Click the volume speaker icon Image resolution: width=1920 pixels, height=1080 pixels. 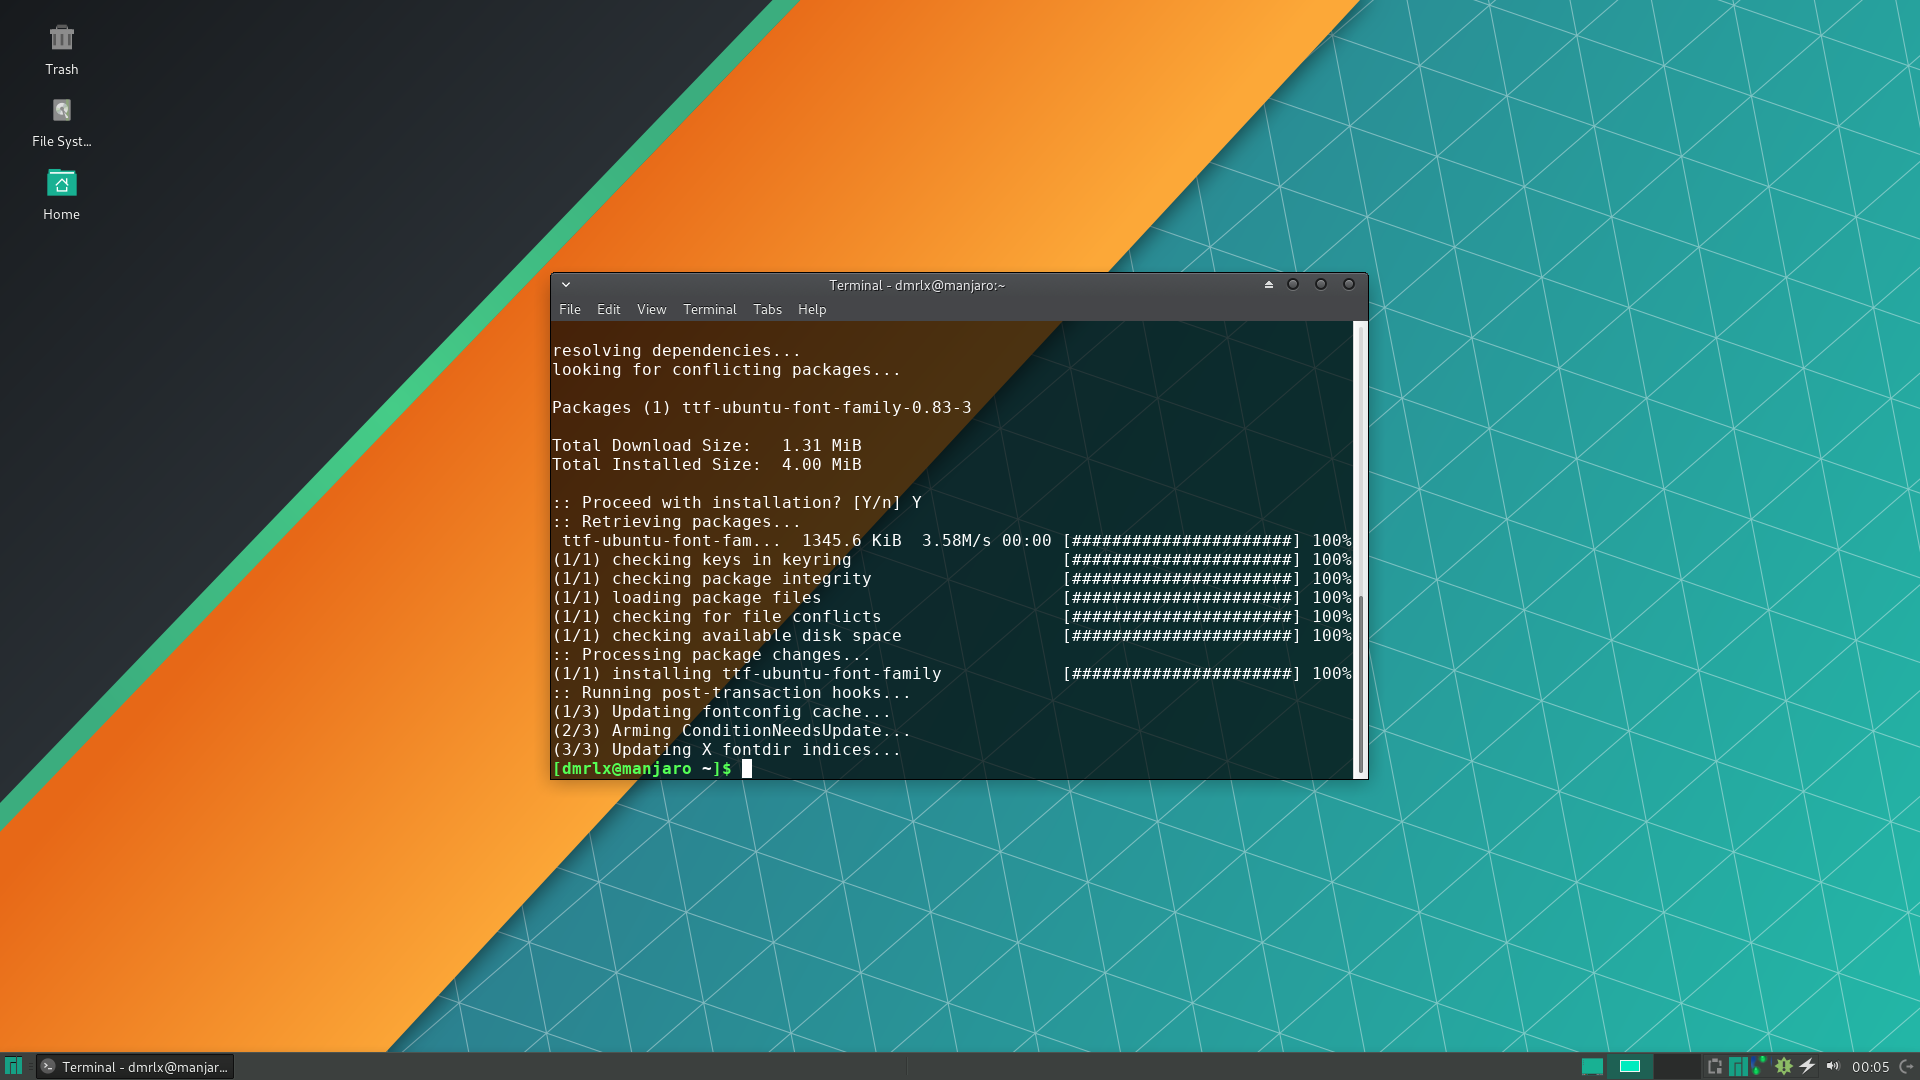1833,1066
